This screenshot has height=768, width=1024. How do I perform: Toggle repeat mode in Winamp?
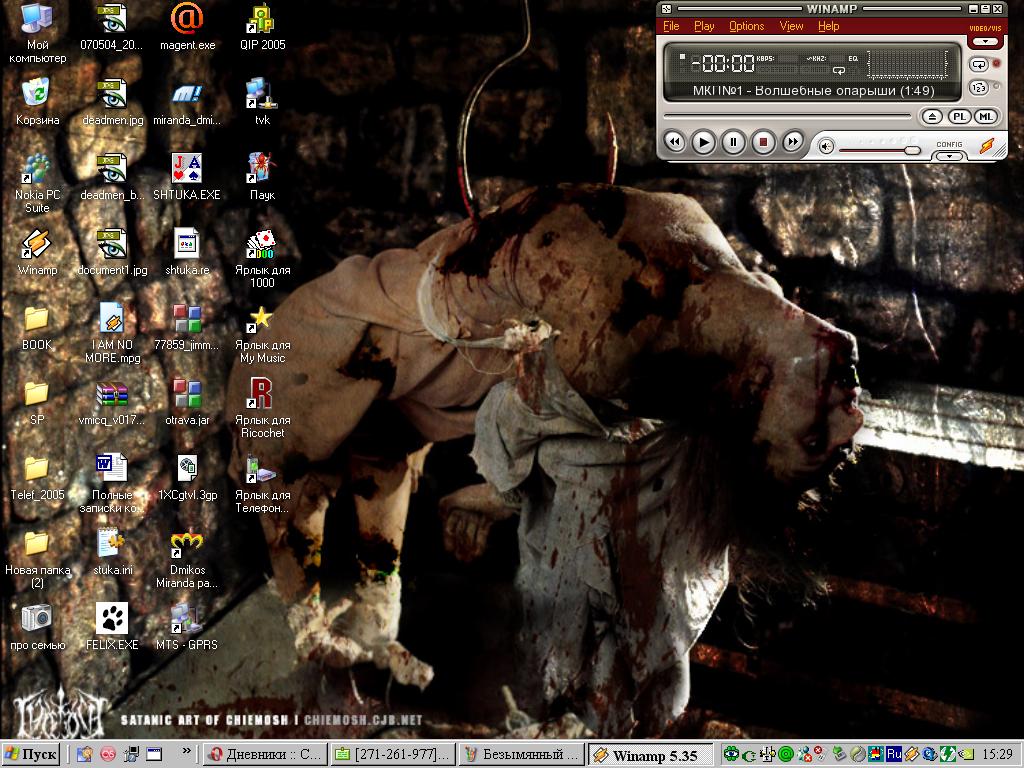[x=979, y=65]
